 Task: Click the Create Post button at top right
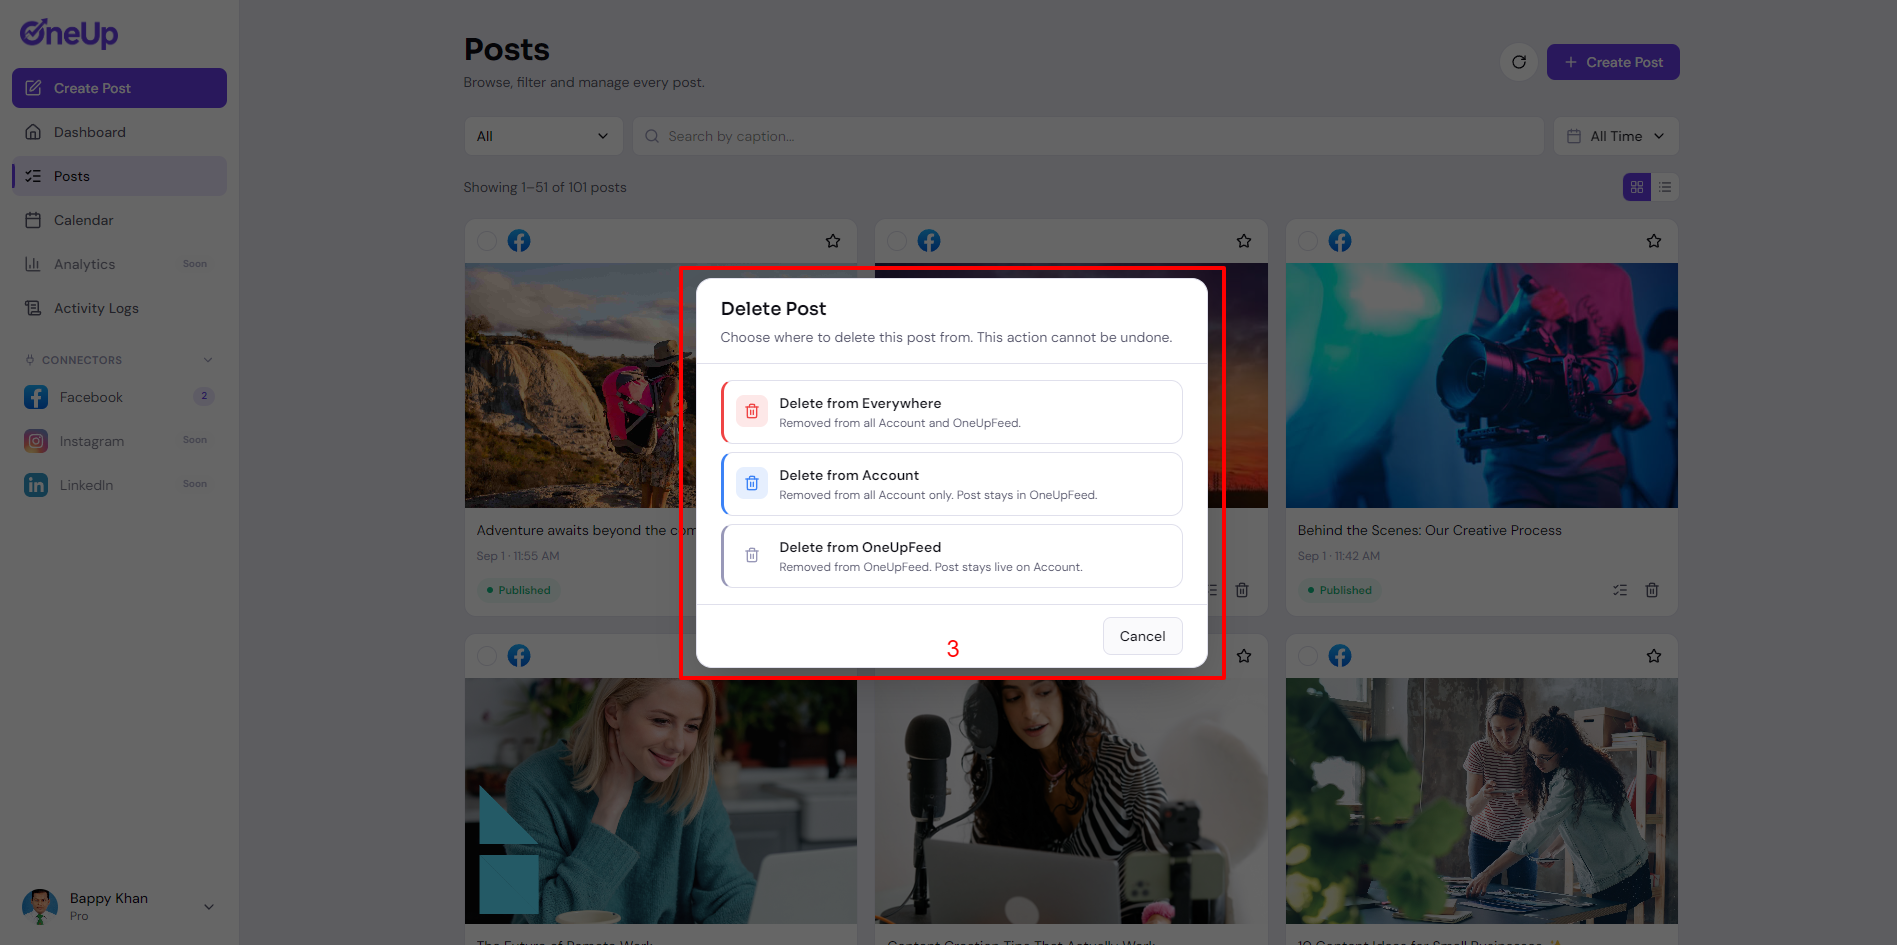point(1613,62)
